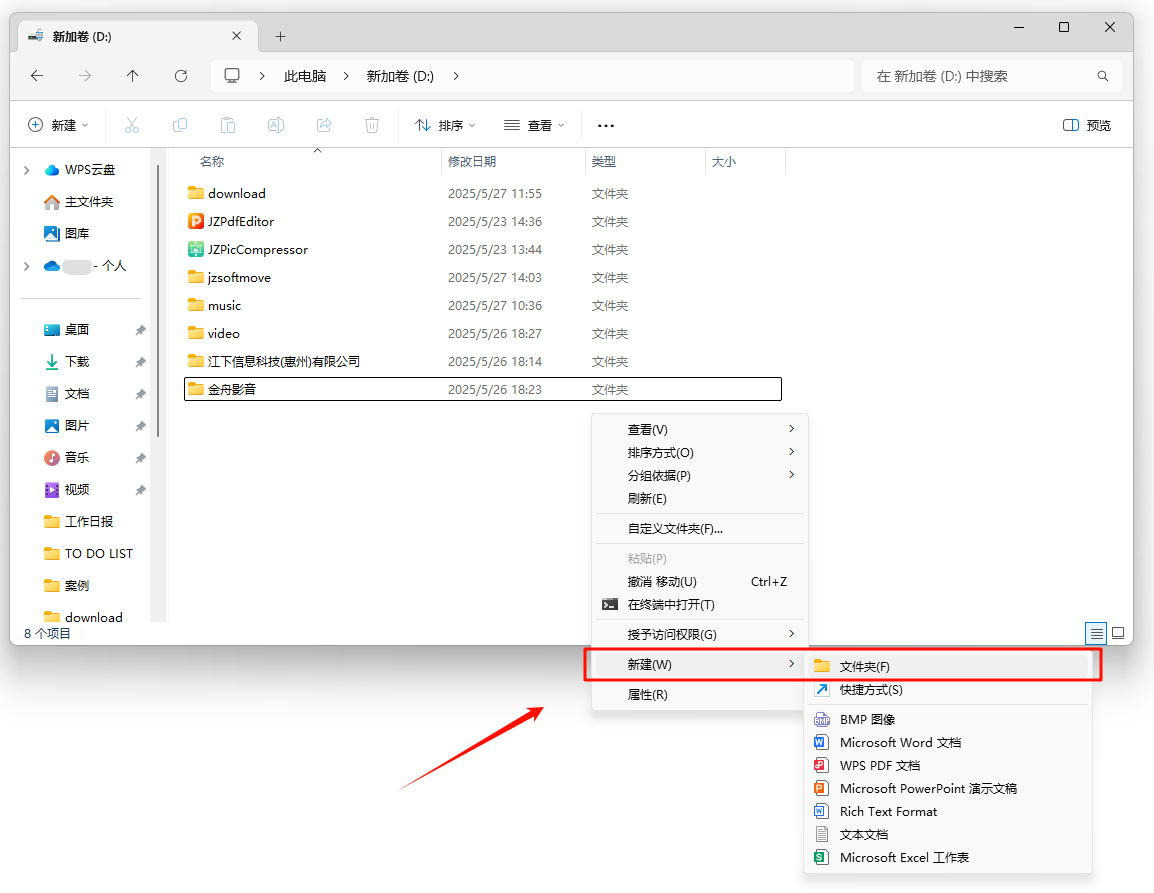This screenshot has height=893, width=1154.
Task: Expand chevron after 新加卷 (D:) in address bar
Action: point(456,76)
